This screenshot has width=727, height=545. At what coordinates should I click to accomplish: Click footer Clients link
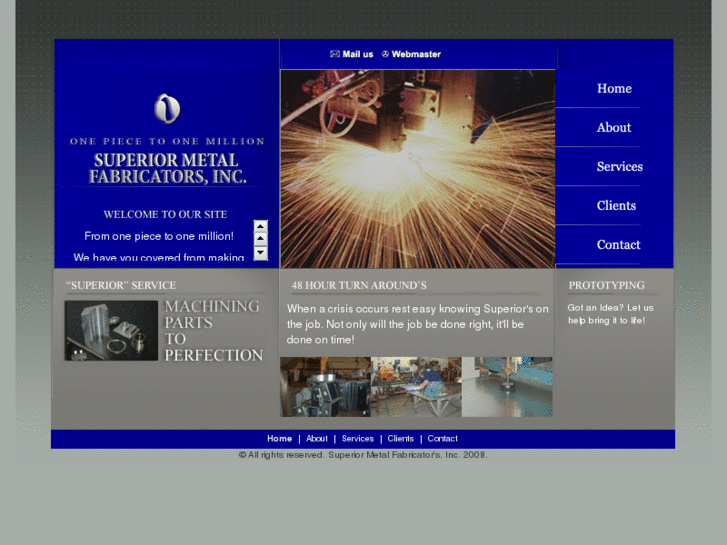[x=401, y=439]
